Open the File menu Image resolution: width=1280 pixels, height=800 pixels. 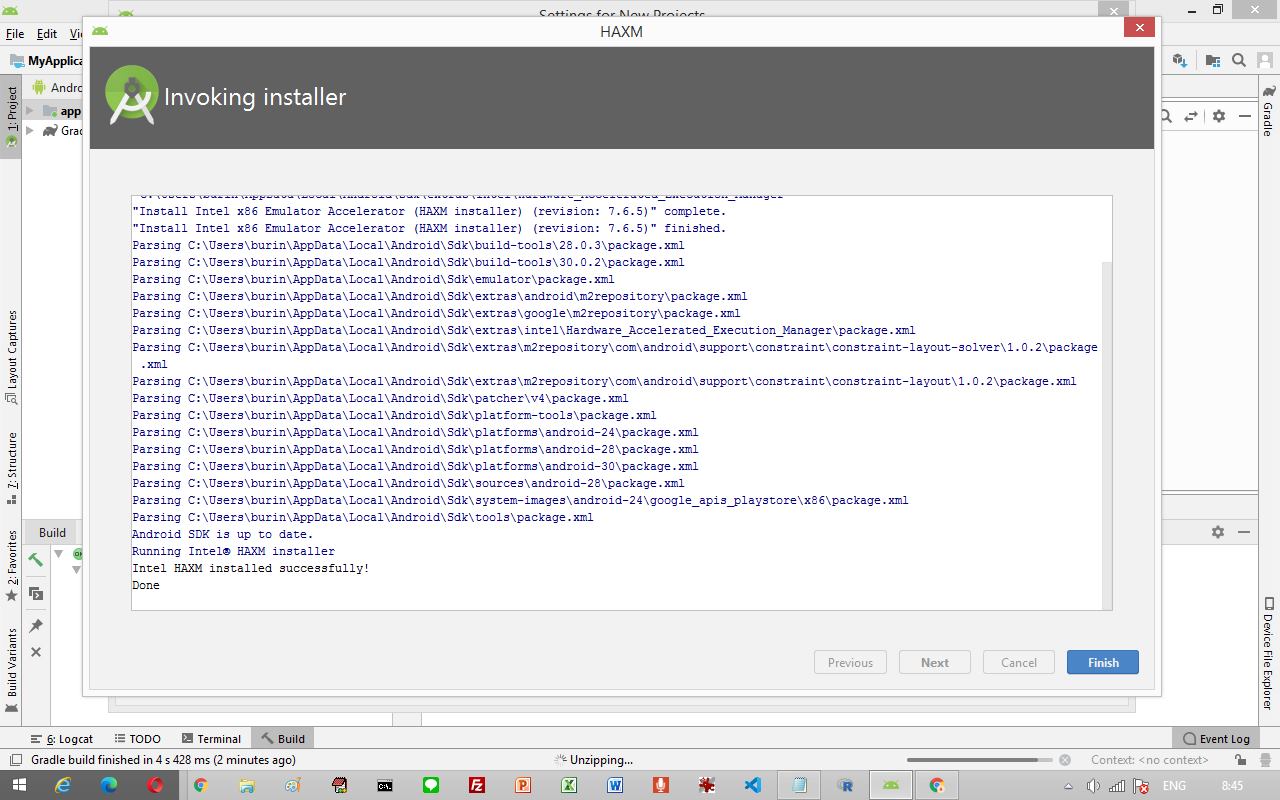point(15,34)
